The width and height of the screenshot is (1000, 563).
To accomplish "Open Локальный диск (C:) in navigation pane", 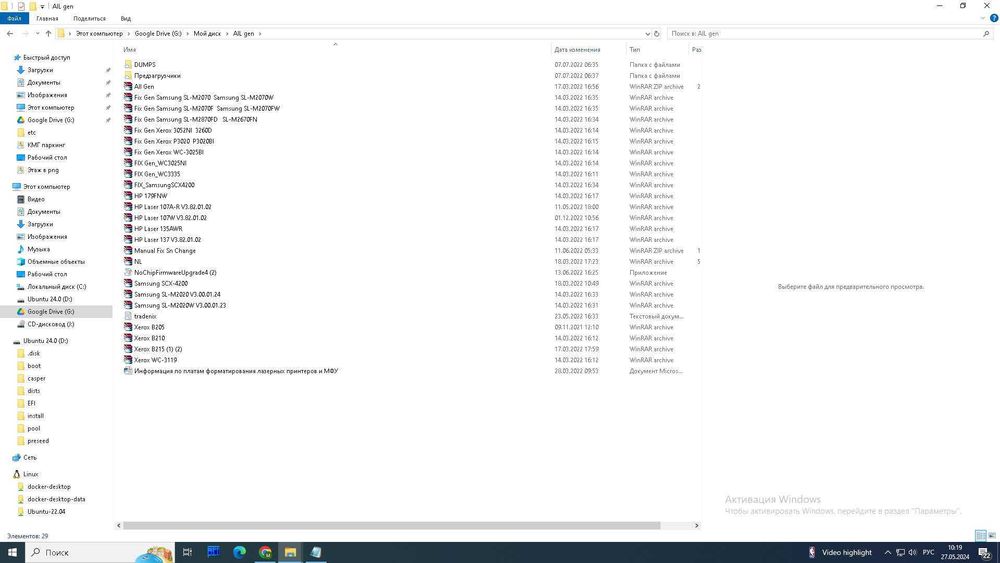I will click(56, 287).
